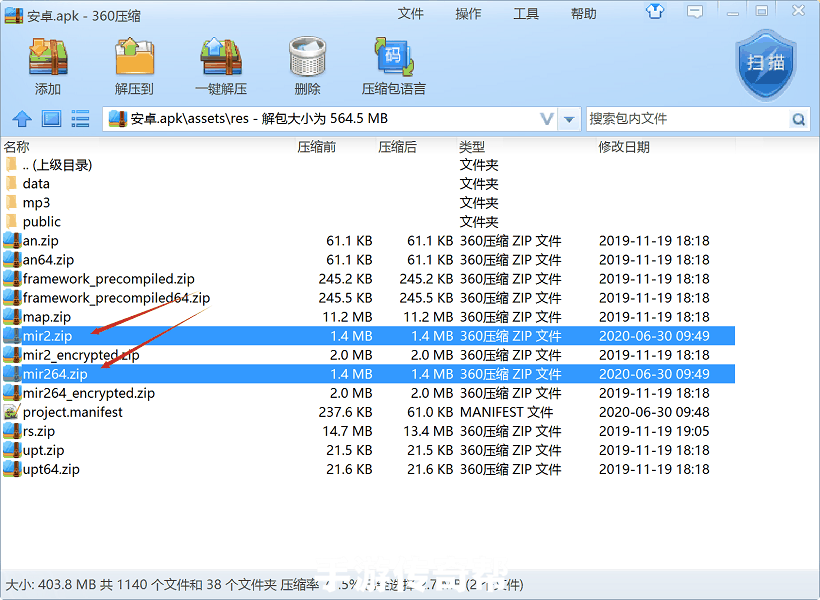The height and width of the screenshot is (600, 820).
Task: Open the 操作 menu
Action: click(x=468, y=14)
